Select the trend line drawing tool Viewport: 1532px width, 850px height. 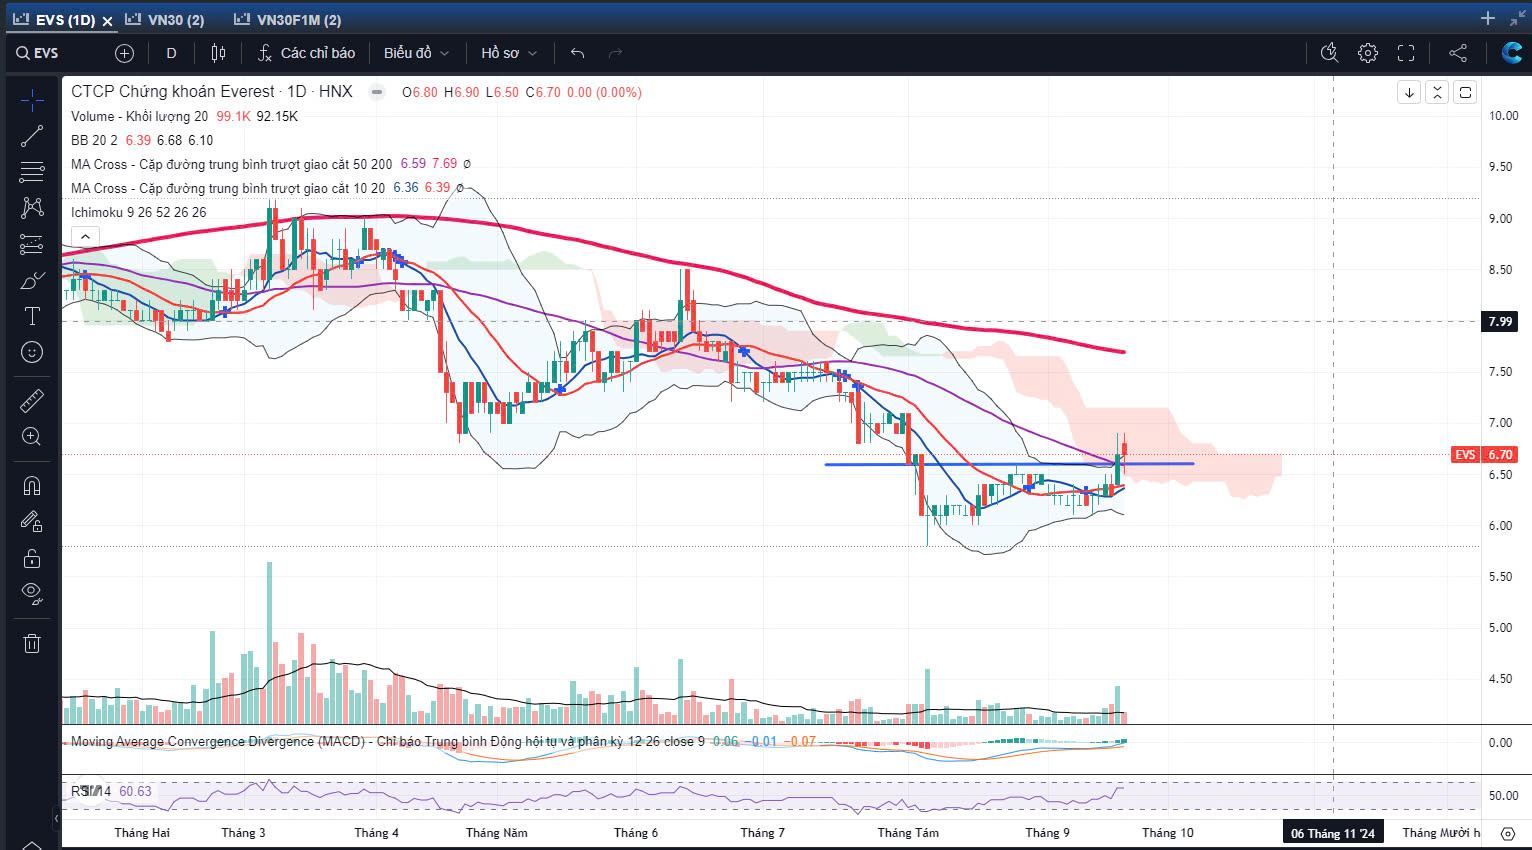tap(32, 136)
